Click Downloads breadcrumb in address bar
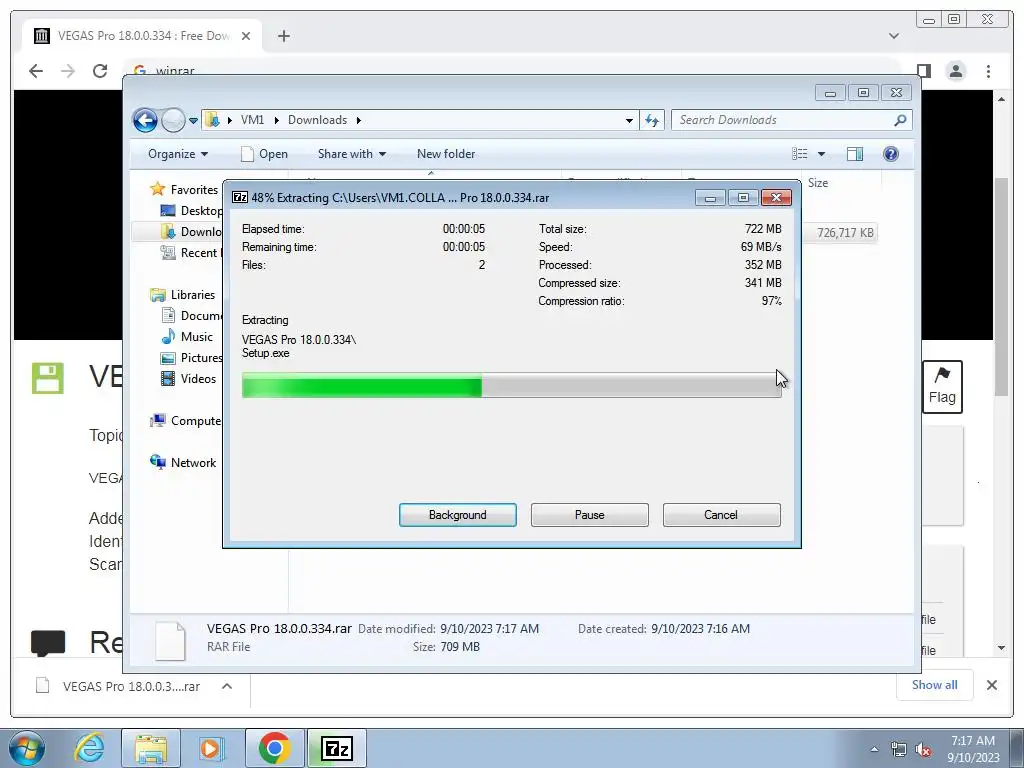1024x768 pixels. point(317,120)
